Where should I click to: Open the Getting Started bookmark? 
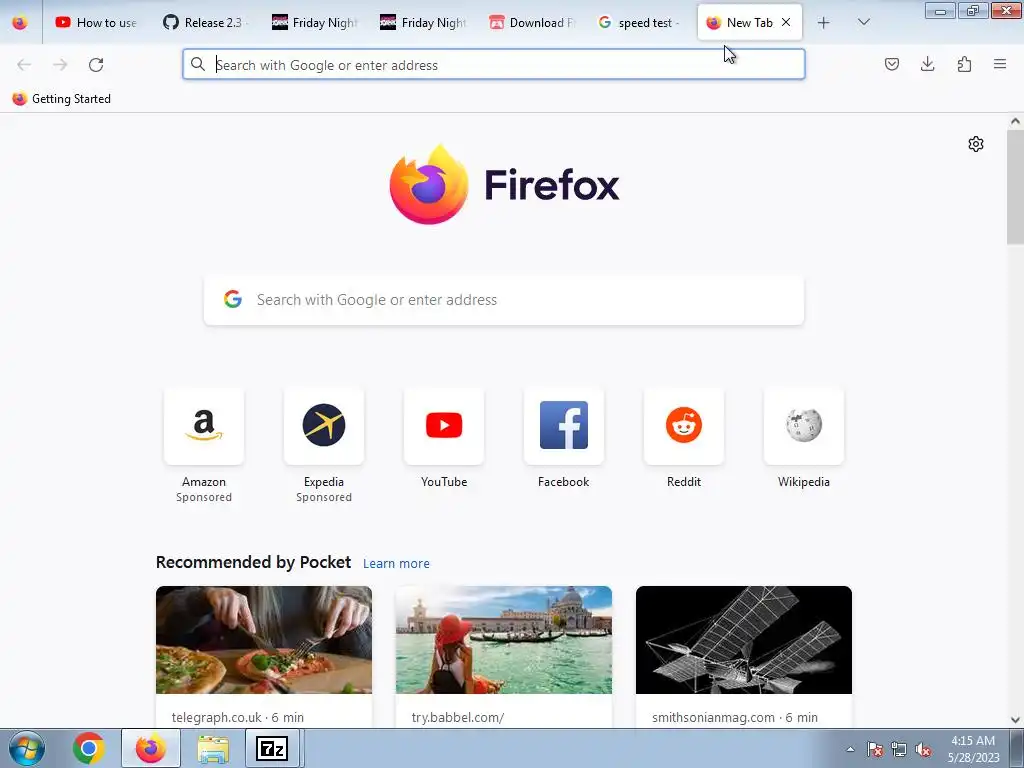coord(62,99)
